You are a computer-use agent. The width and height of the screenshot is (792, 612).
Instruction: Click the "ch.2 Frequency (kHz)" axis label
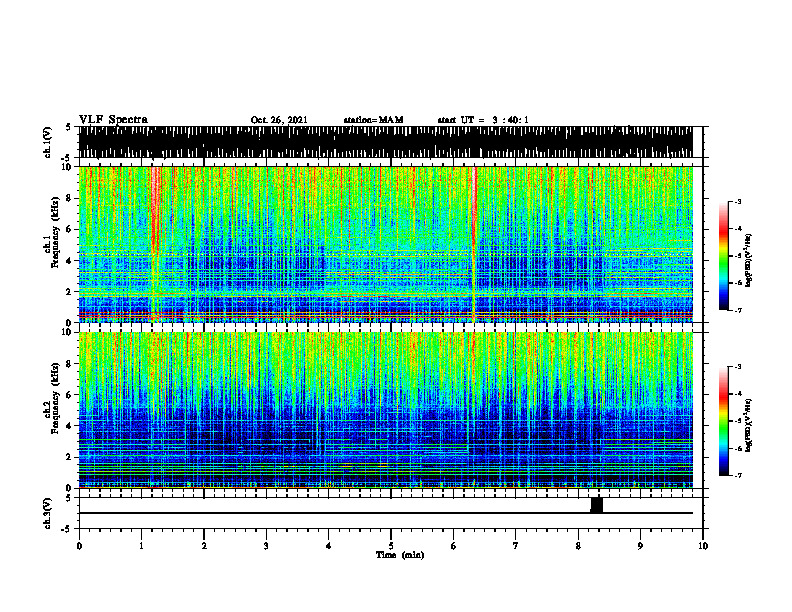(x=52, y=398)
